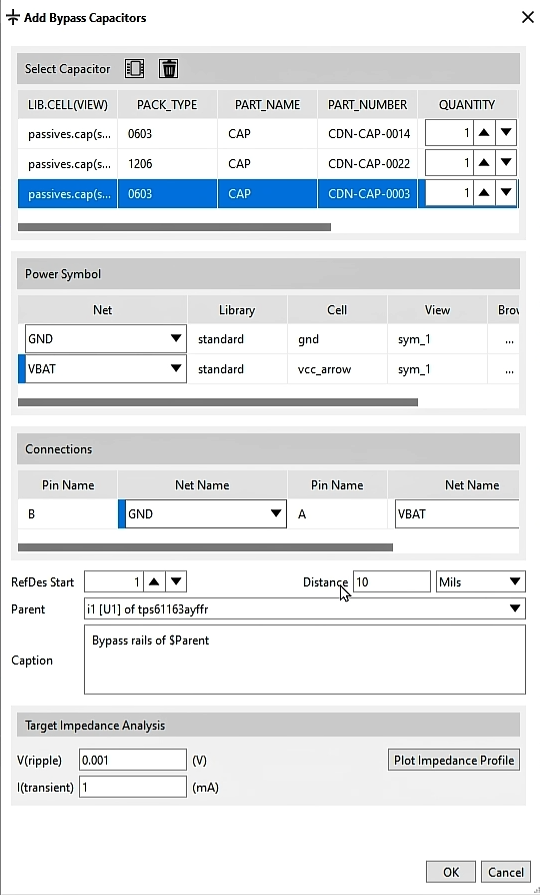The image size is (540, 895).
Task: Click pin name B cell in Connections
Action: pyautogui.click(x=67, y=514)
